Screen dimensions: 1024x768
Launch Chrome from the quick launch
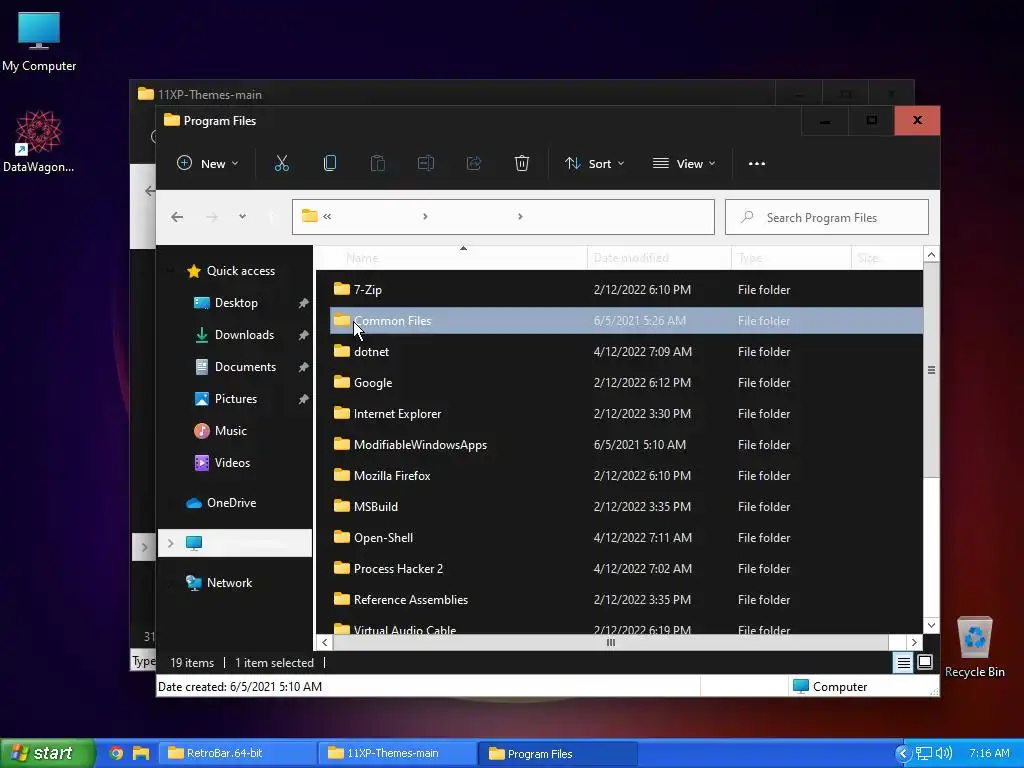[116, 753]
